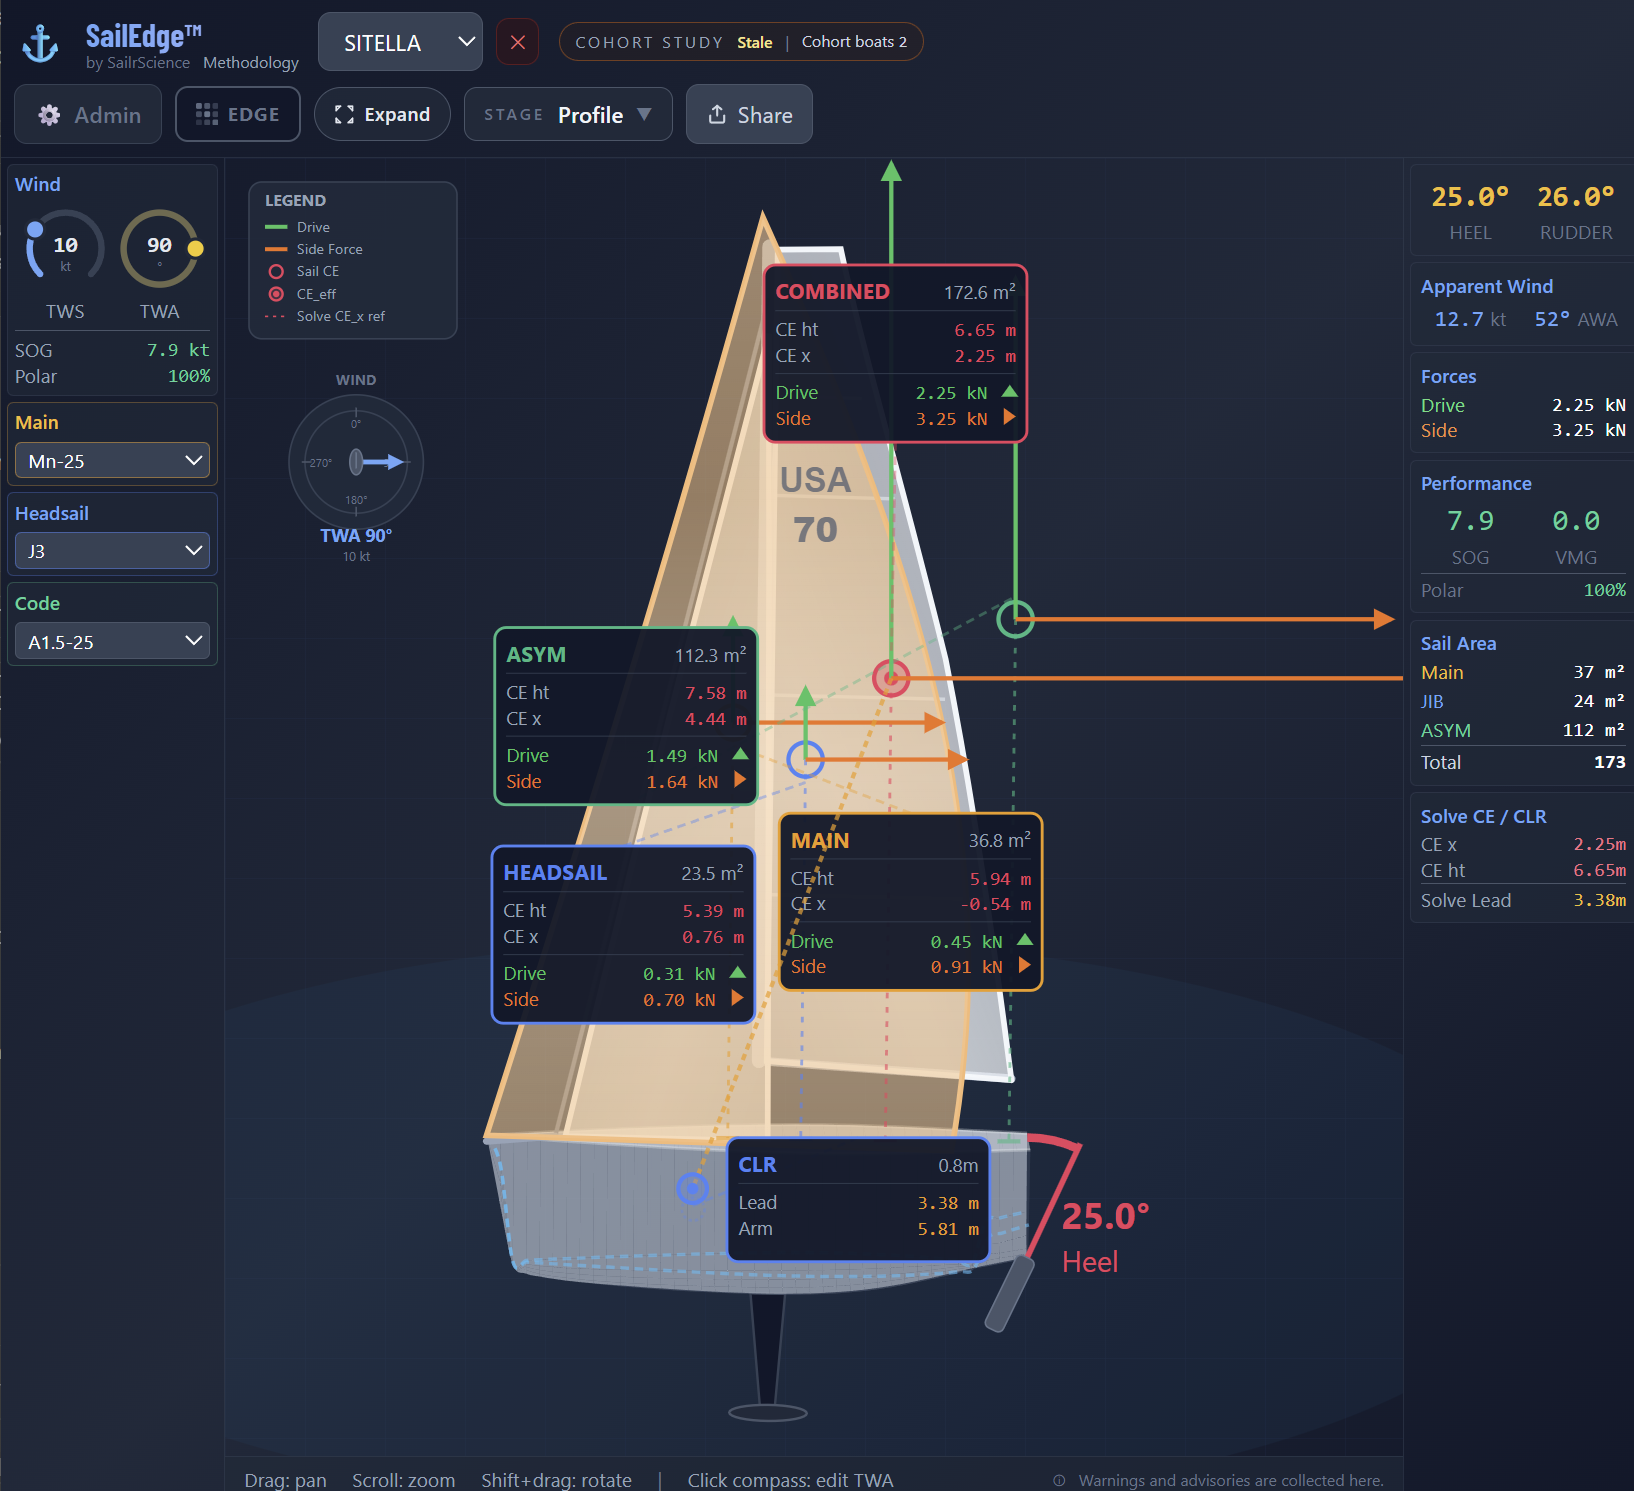Click the VMG 0.0 value
Viewport: 1634px width, 1491px height.
click(1576, 521)
